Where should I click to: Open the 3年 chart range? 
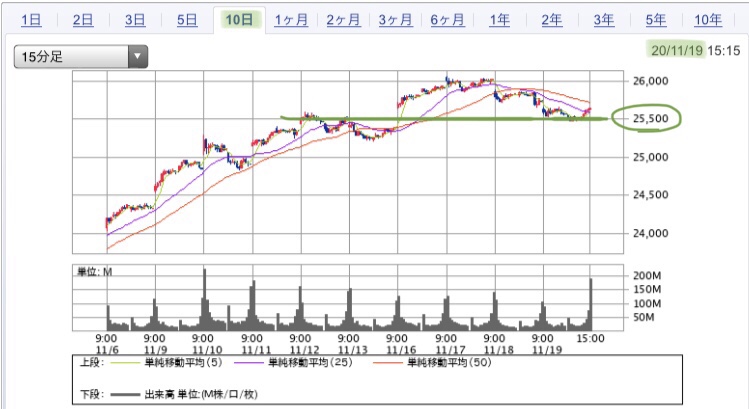[604, 20]
